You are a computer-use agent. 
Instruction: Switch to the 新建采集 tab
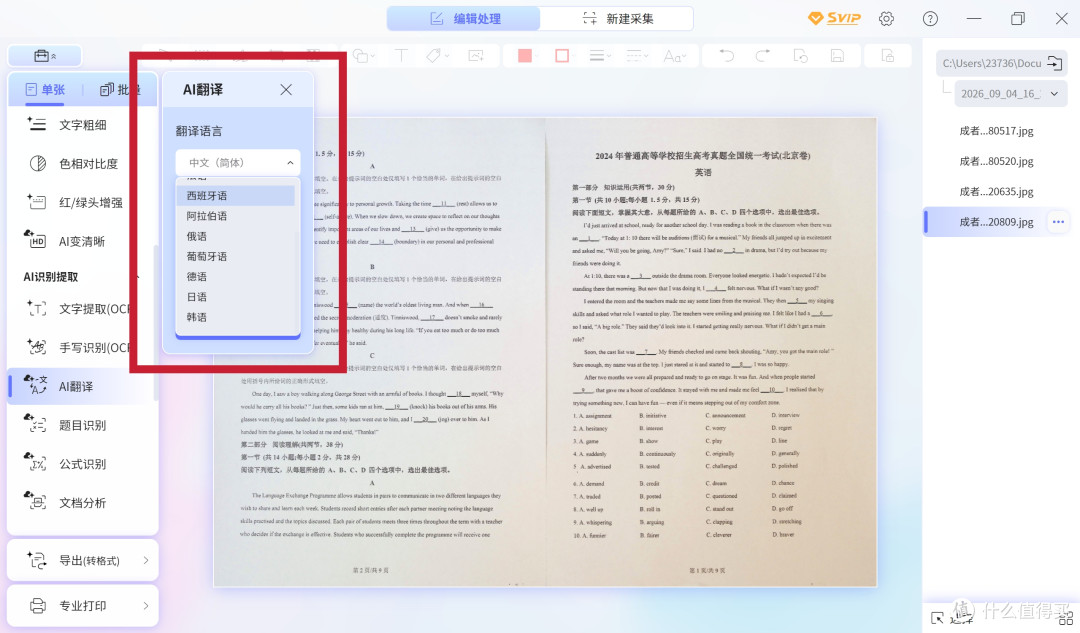[617, 19]
